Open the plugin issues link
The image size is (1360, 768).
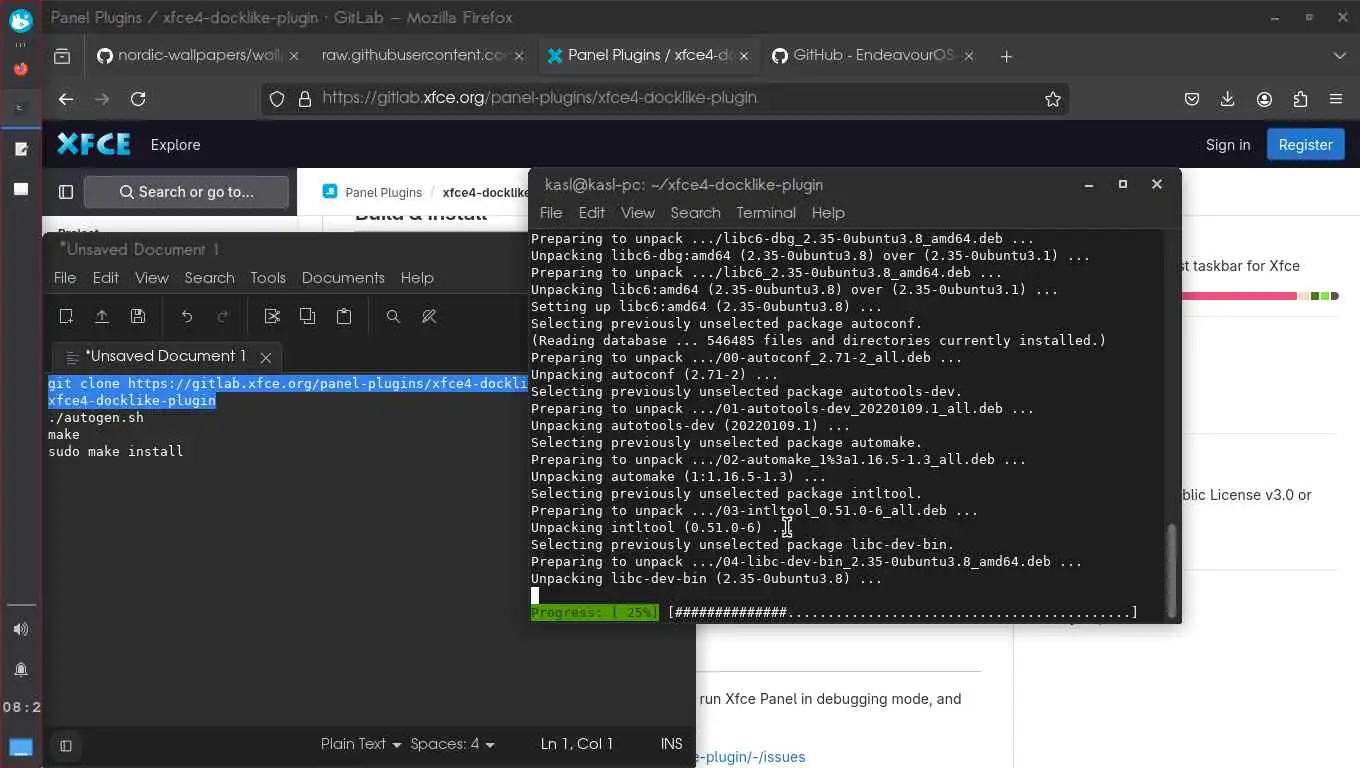click(751, 757)
